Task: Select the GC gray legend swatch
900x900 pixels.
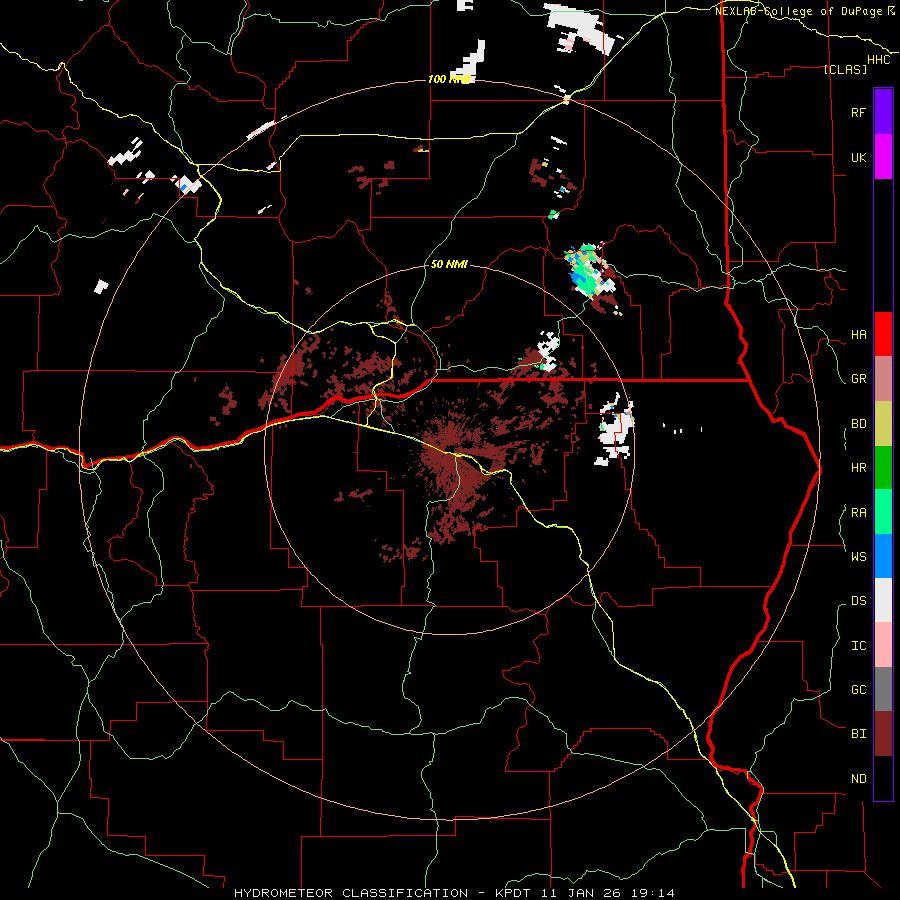Action: tap(883, 689)
